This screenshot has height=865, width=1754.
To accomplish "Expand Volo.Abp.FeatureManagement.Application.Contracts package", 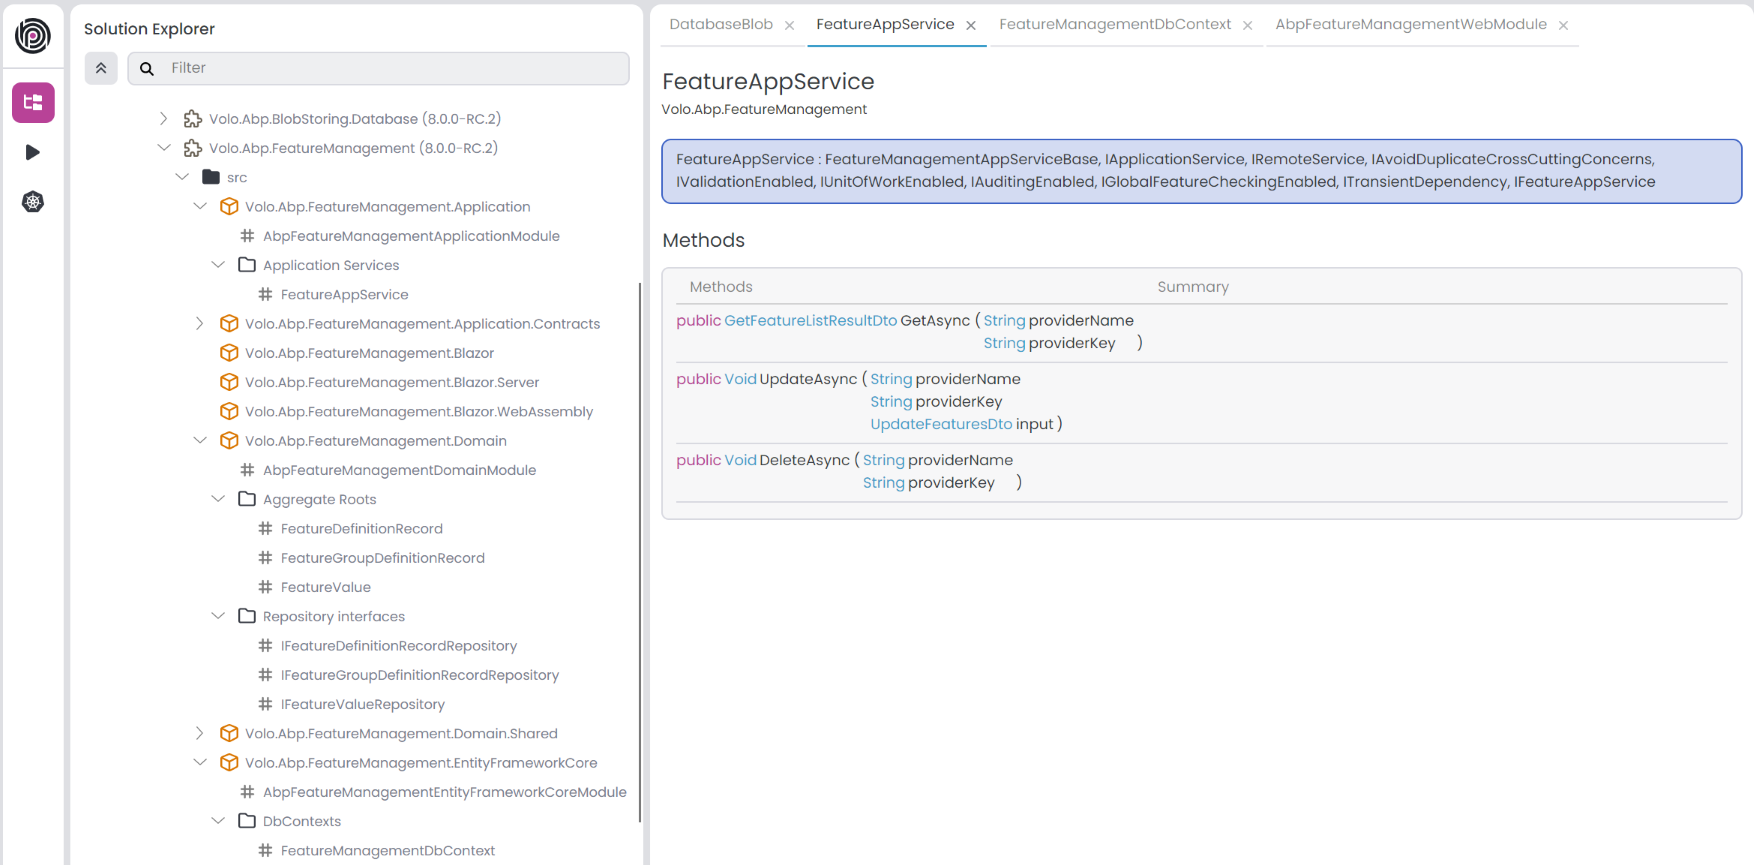I will (200, 324).
